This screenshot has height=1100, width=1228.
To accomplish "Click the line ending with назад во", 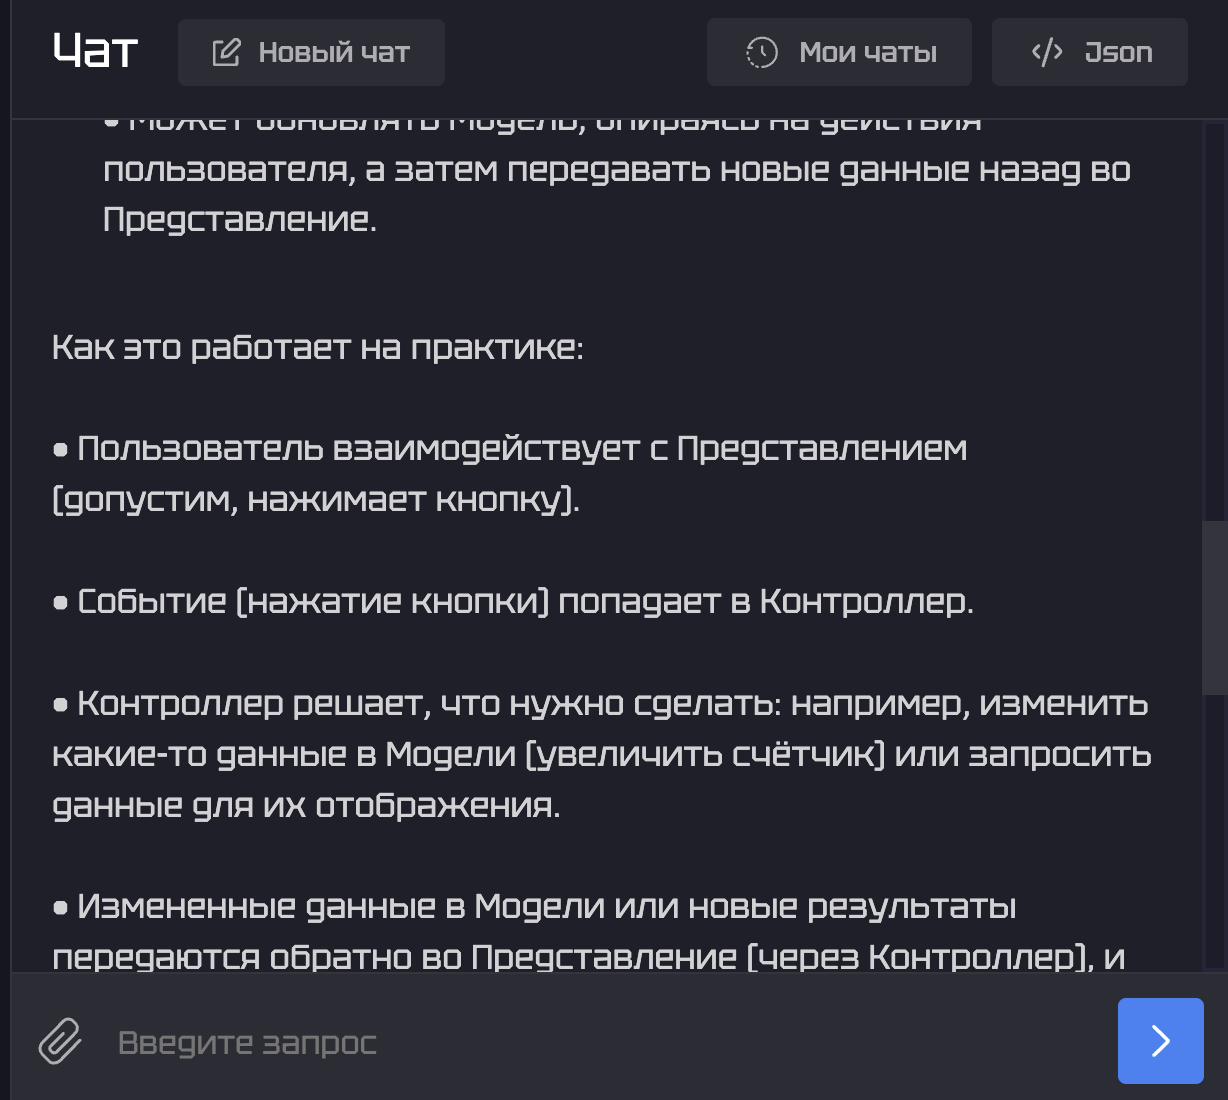I will coord(616,170).
